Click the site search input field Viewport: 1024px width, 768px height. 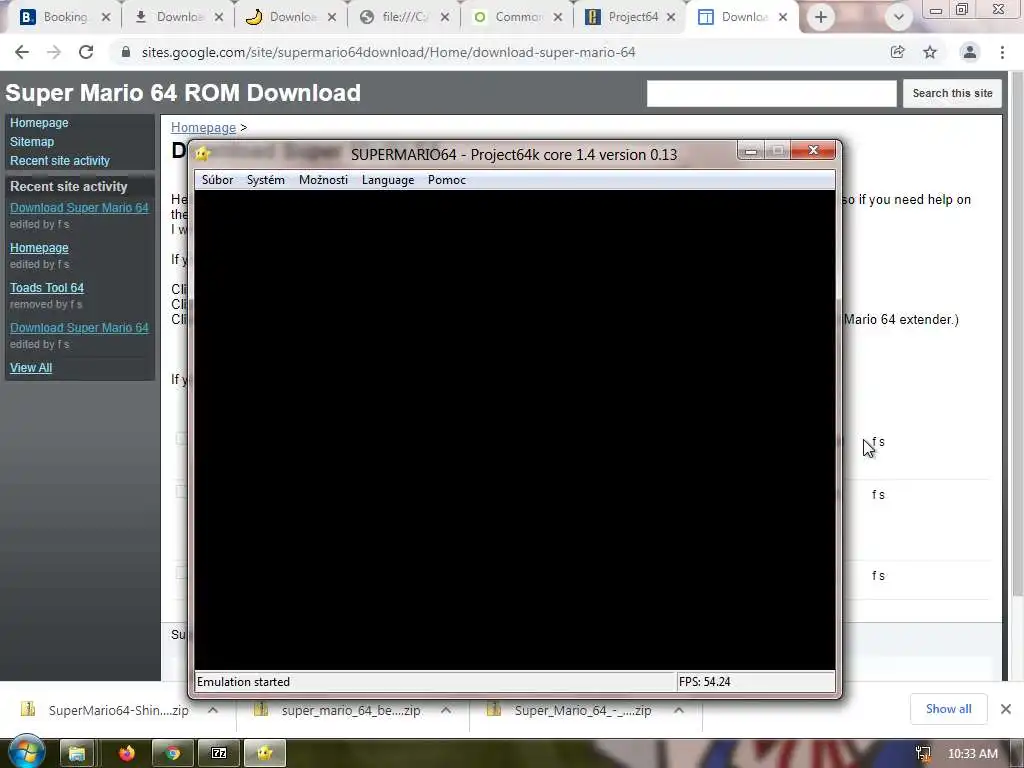771,93
